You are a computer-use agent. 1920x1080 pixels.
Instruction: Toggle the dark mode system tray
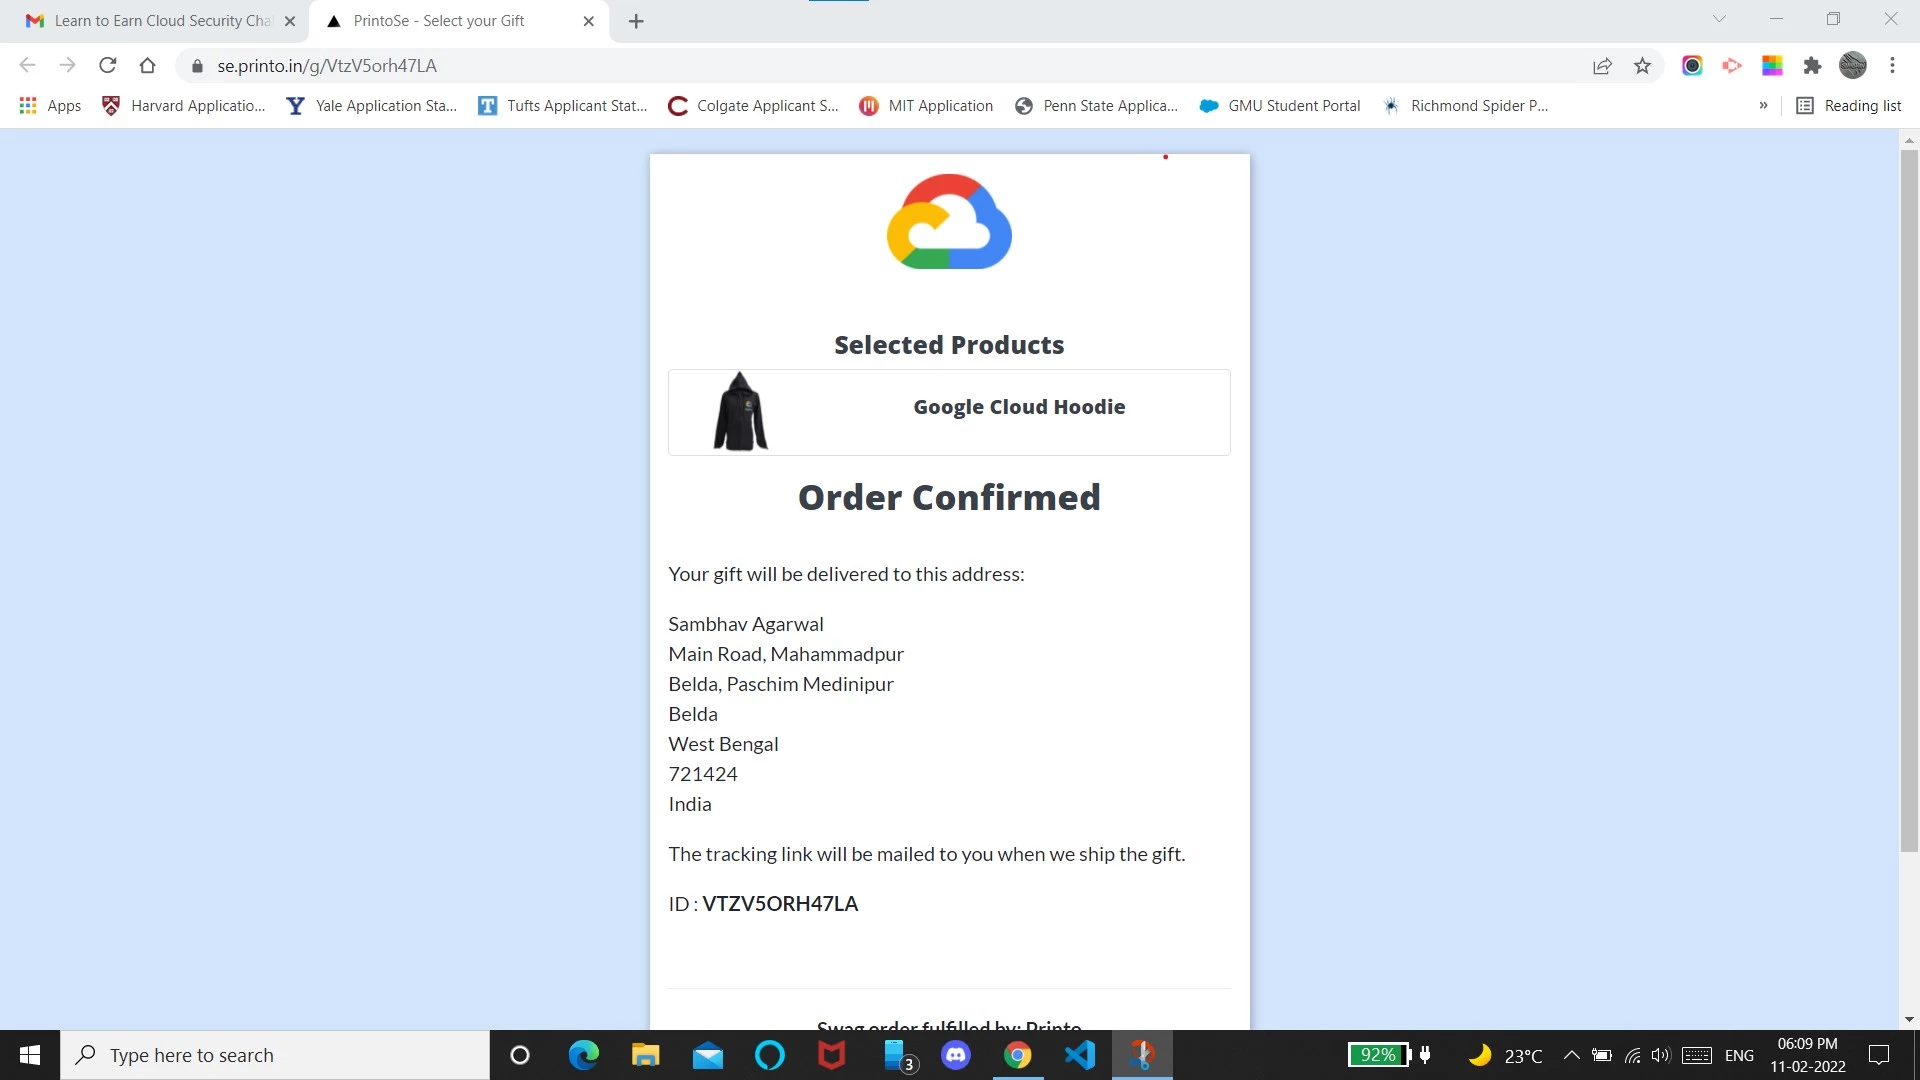1480,1054
